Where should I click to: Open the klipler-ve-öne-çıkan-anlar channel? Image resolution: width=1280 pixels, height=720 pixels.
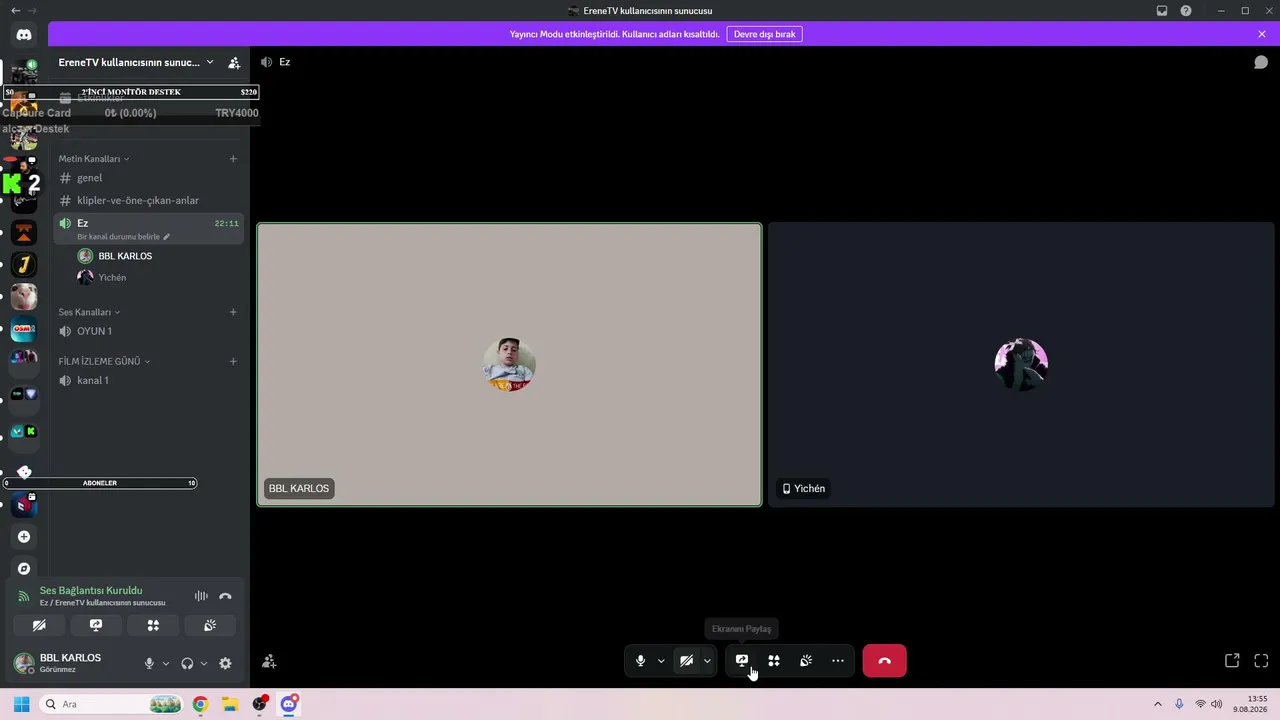click(x=148, y=200)
